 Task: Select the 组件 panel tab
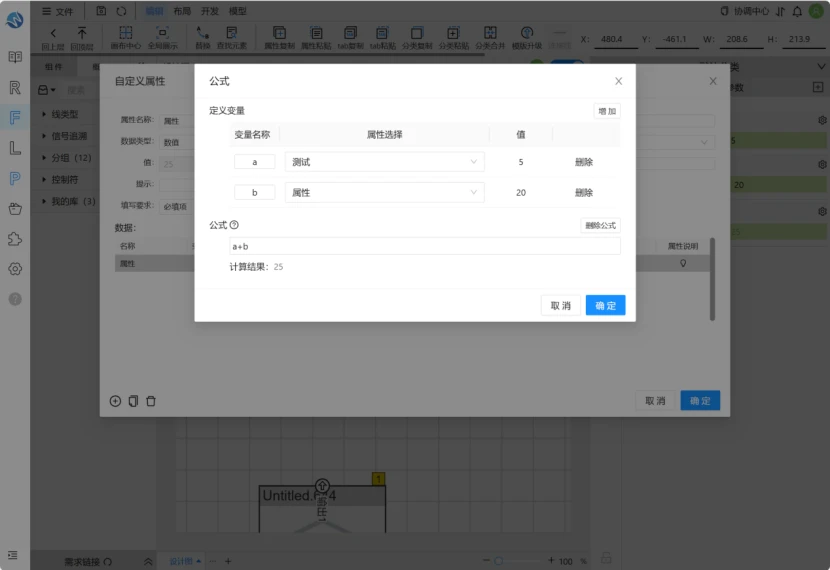[x=53, y=67]
